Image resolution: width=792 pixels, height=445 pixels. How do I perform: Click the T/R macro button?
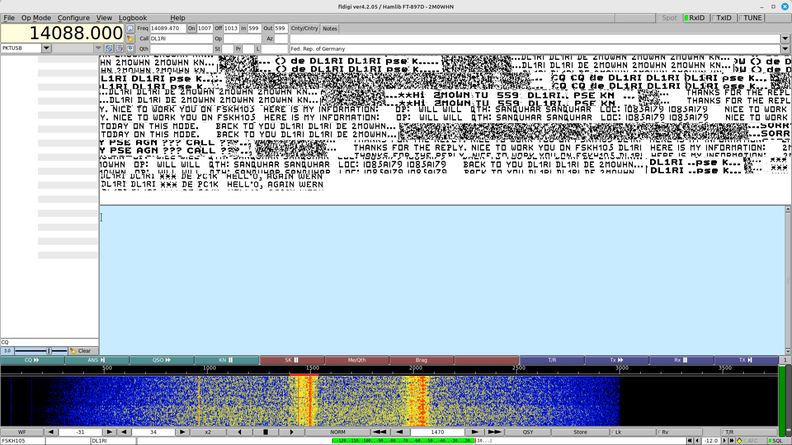(552, 360)
